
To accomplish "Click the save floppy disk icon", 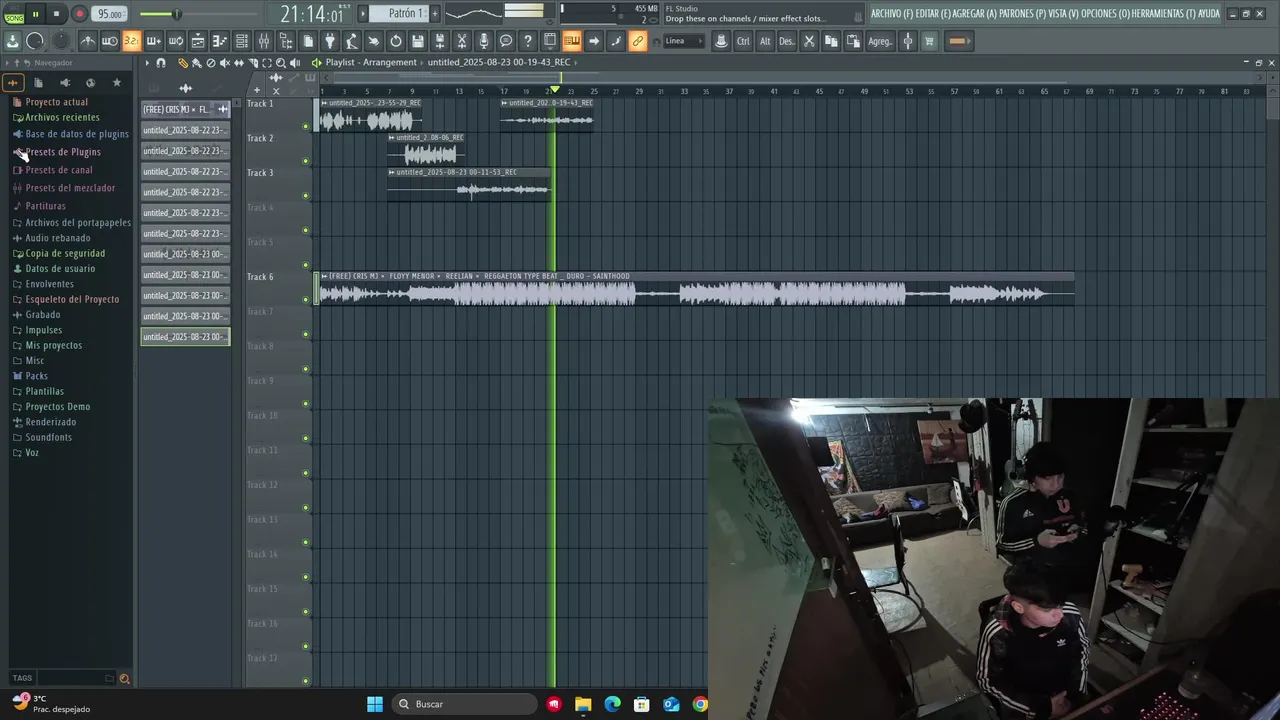I will (418, 41).
